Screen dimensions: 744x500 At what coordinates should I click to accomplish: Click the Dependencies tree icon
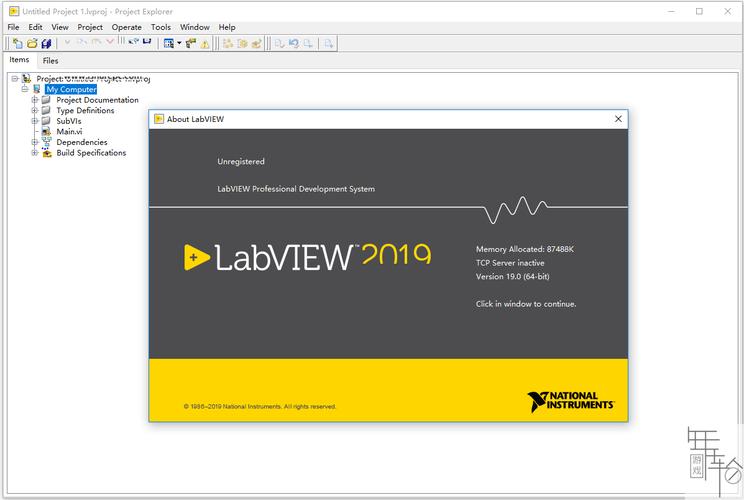(46, 142)
